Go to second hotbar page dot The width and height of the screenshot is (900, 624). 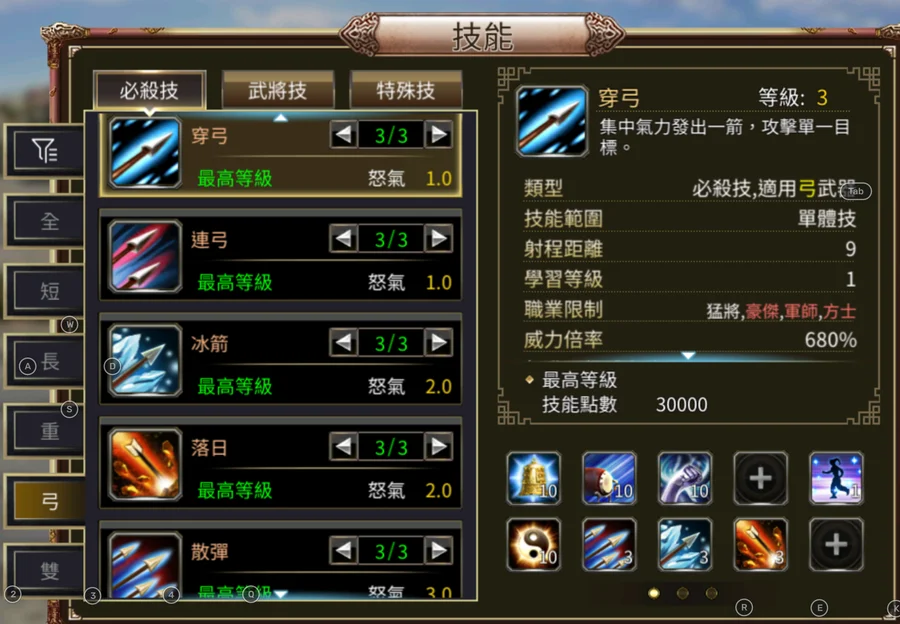(682, 593)
